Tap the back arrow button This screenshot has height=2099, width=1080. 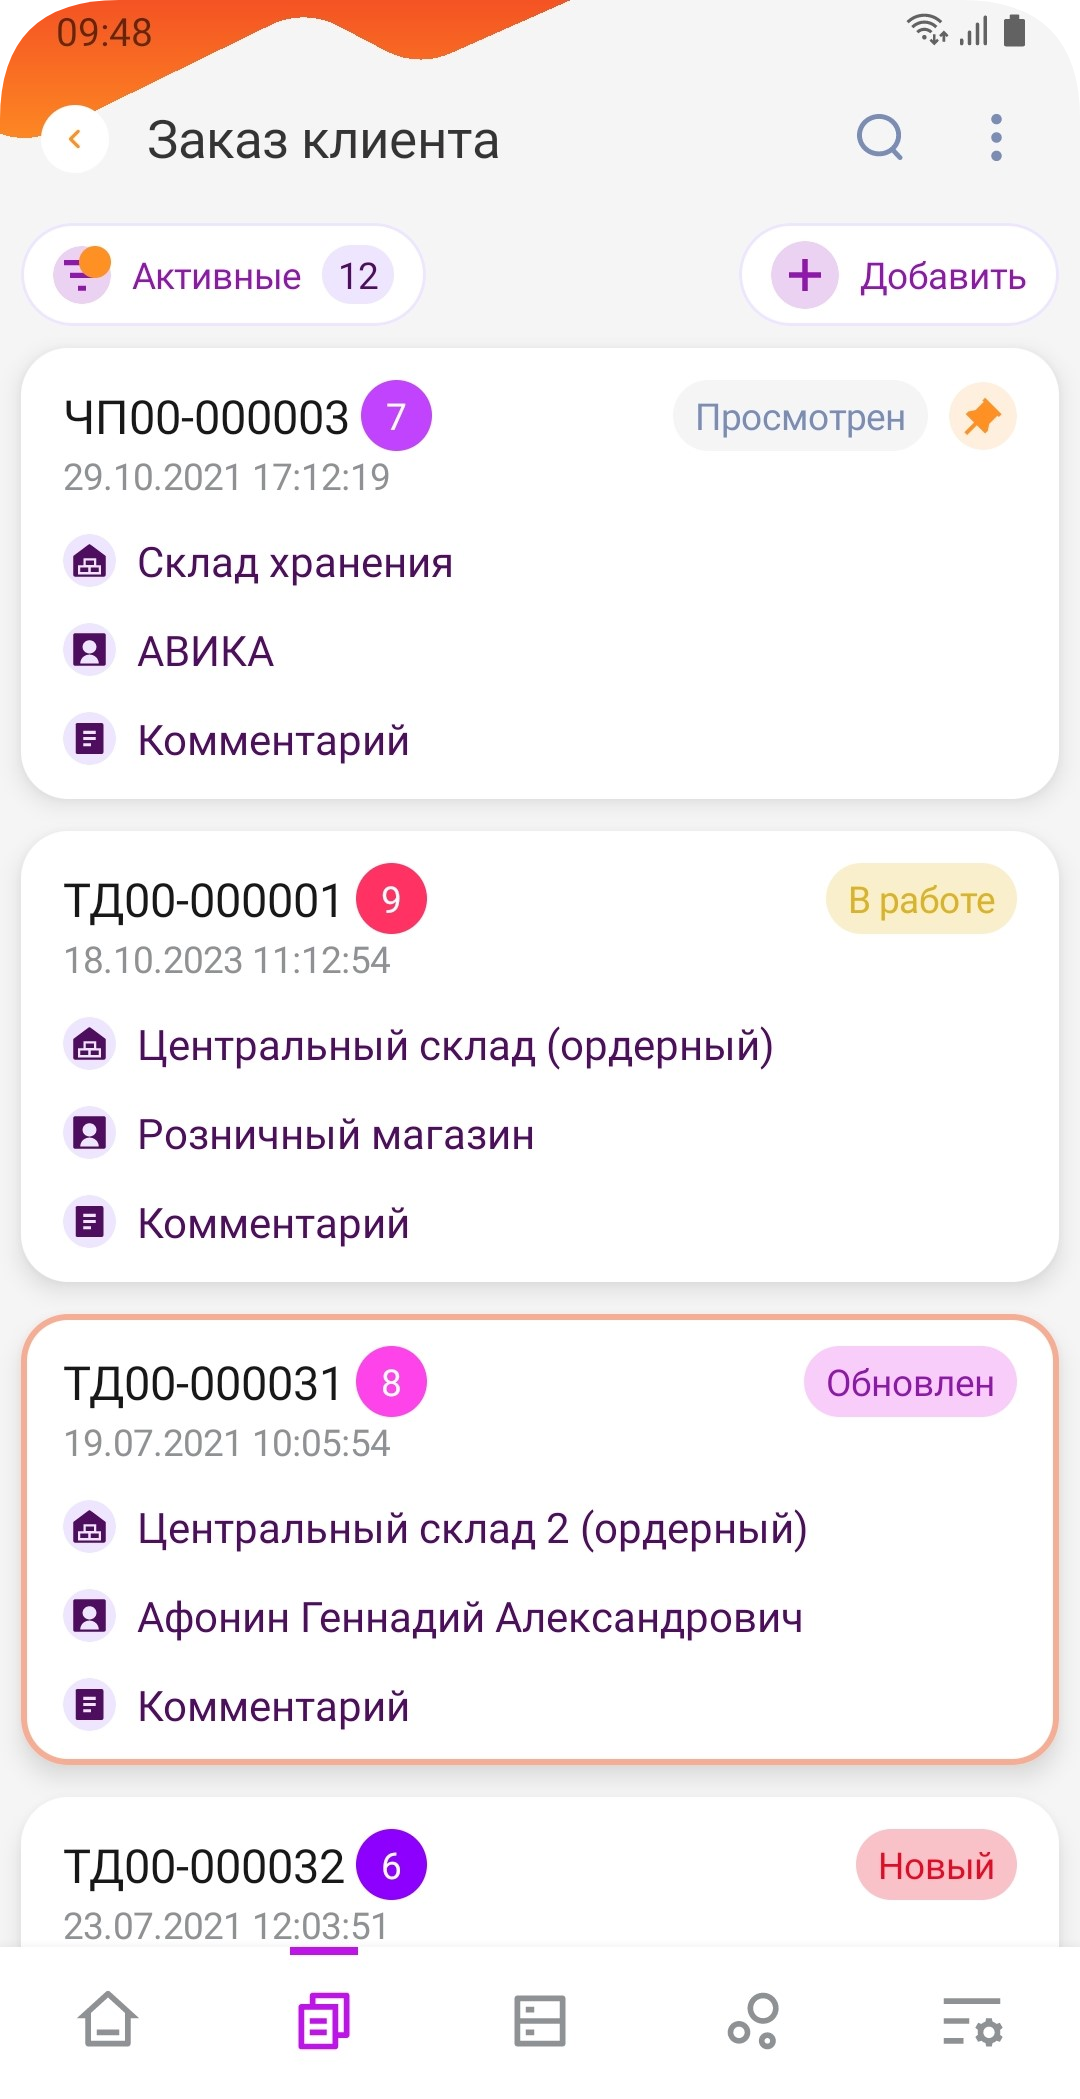pyautogui.click(x=75, y=139)
